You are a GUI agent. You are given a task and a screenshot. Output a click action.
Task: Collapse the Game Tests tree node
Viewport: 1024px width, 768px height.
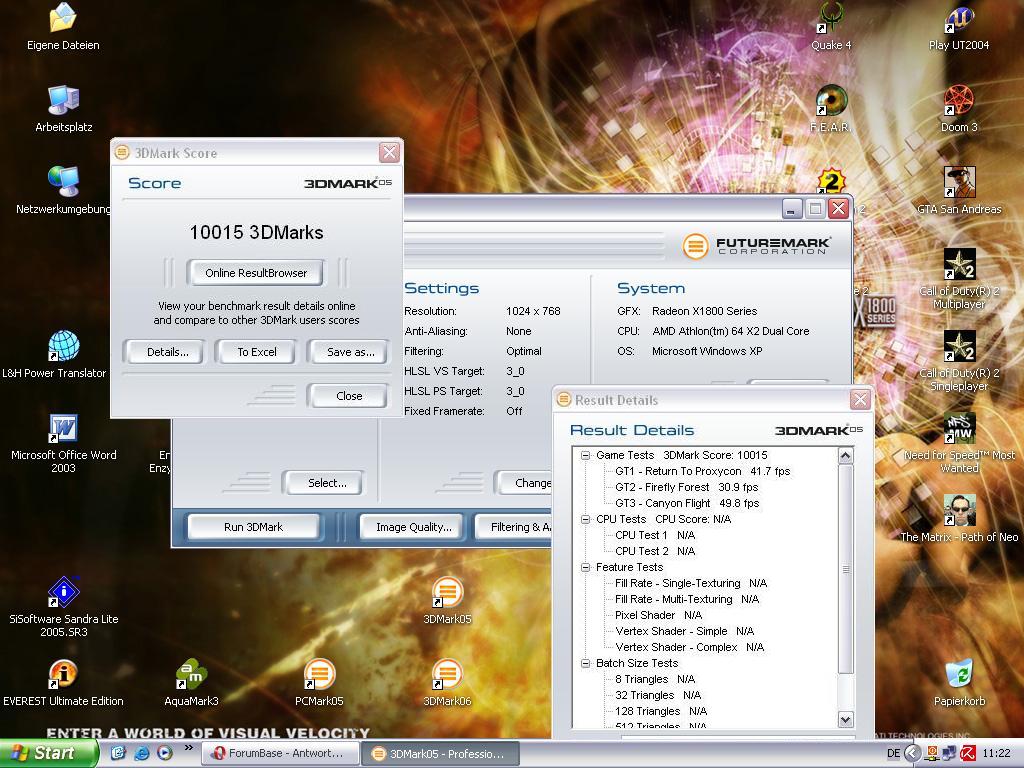click(585, 455)
